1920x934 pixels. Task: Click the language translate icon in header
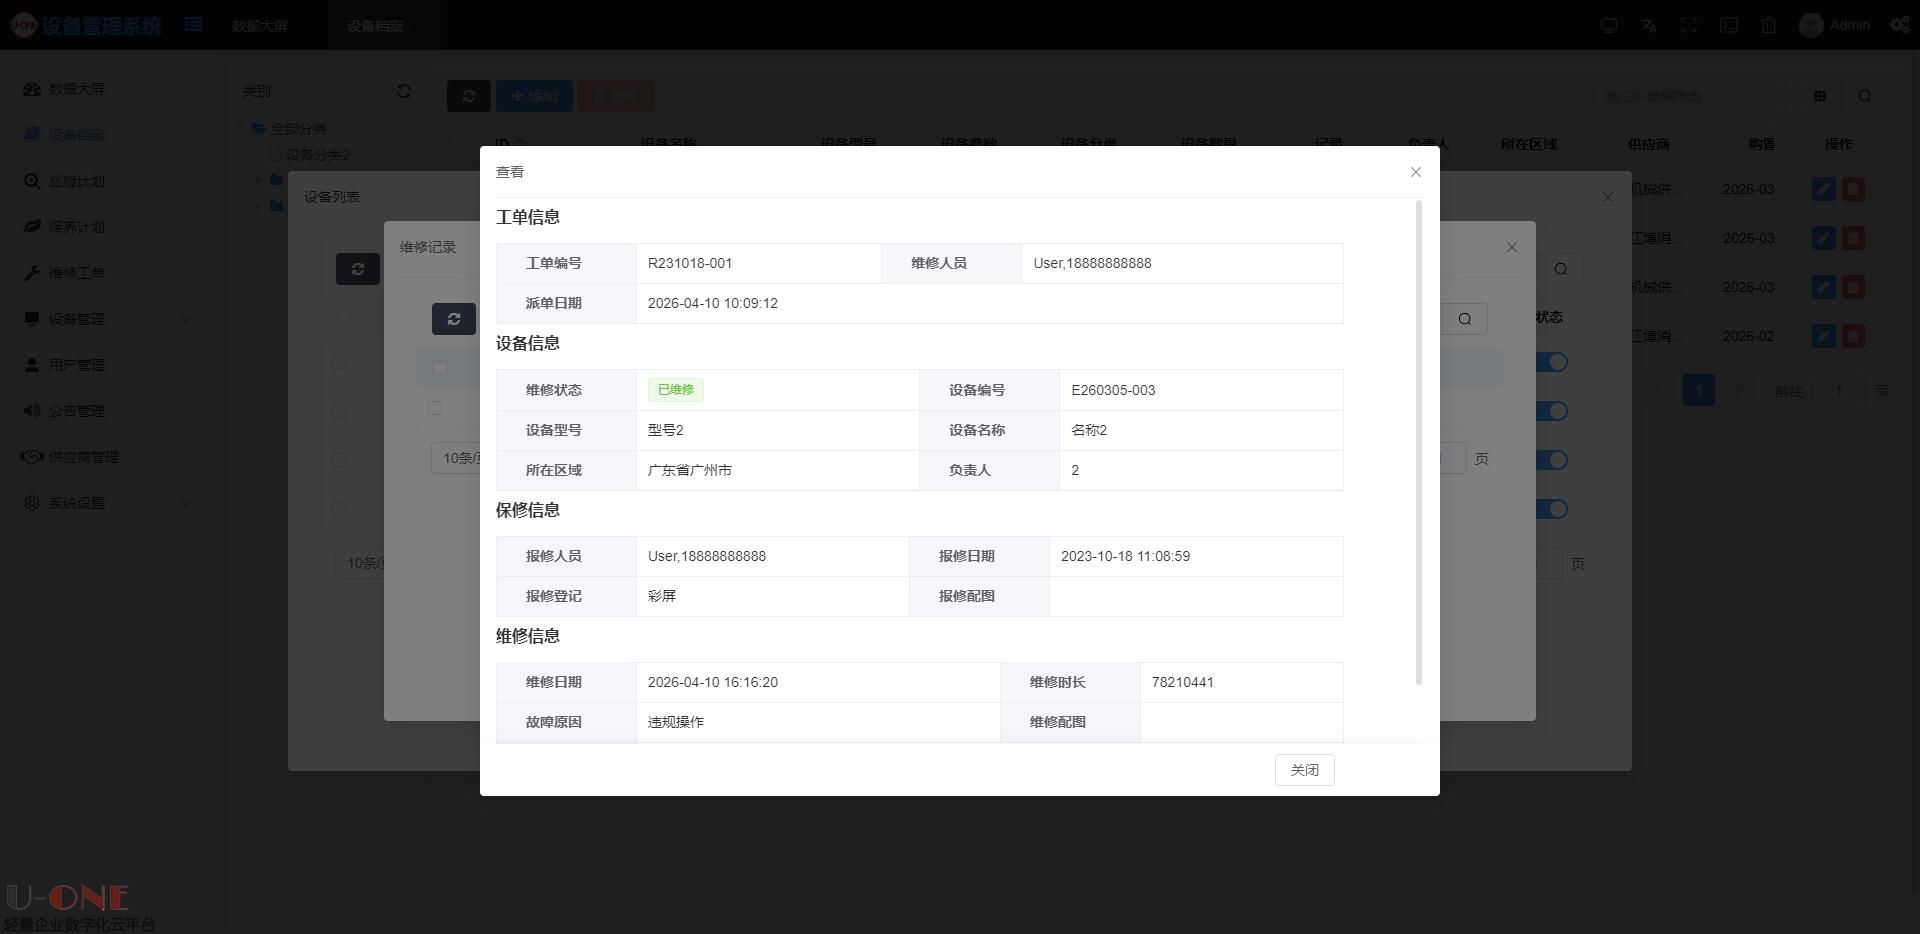click(1649, 26)
